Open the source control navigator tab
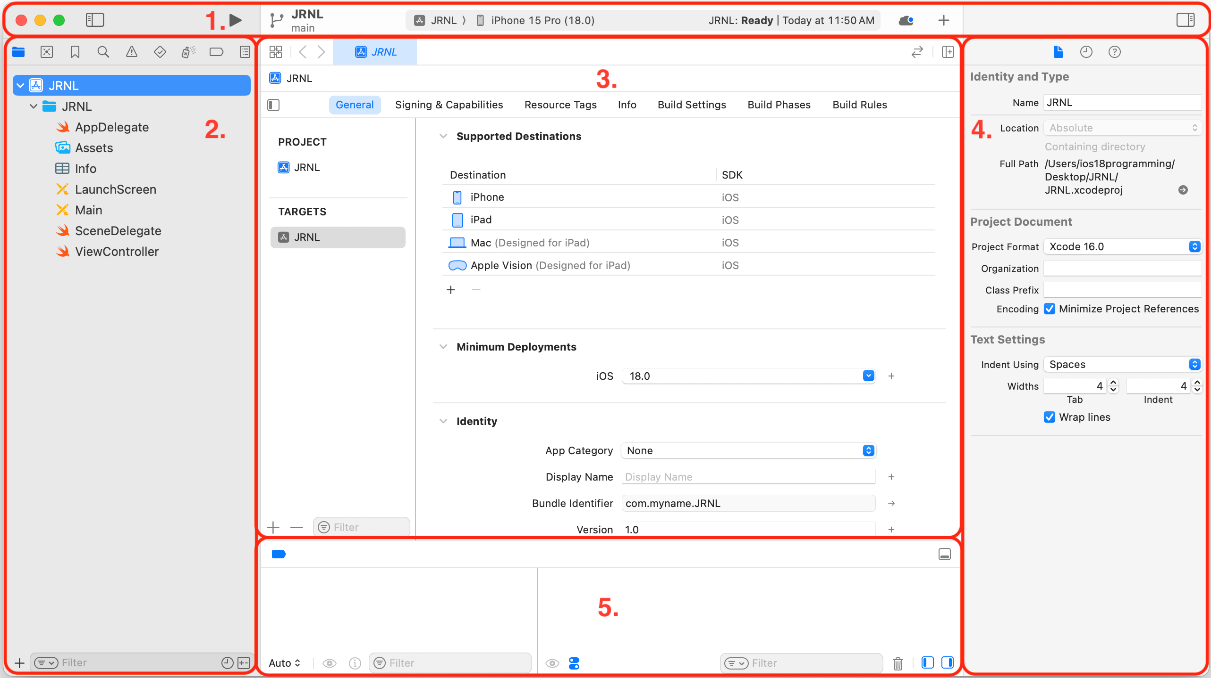This screenshot has height=678, width=1211. [46, 52]
